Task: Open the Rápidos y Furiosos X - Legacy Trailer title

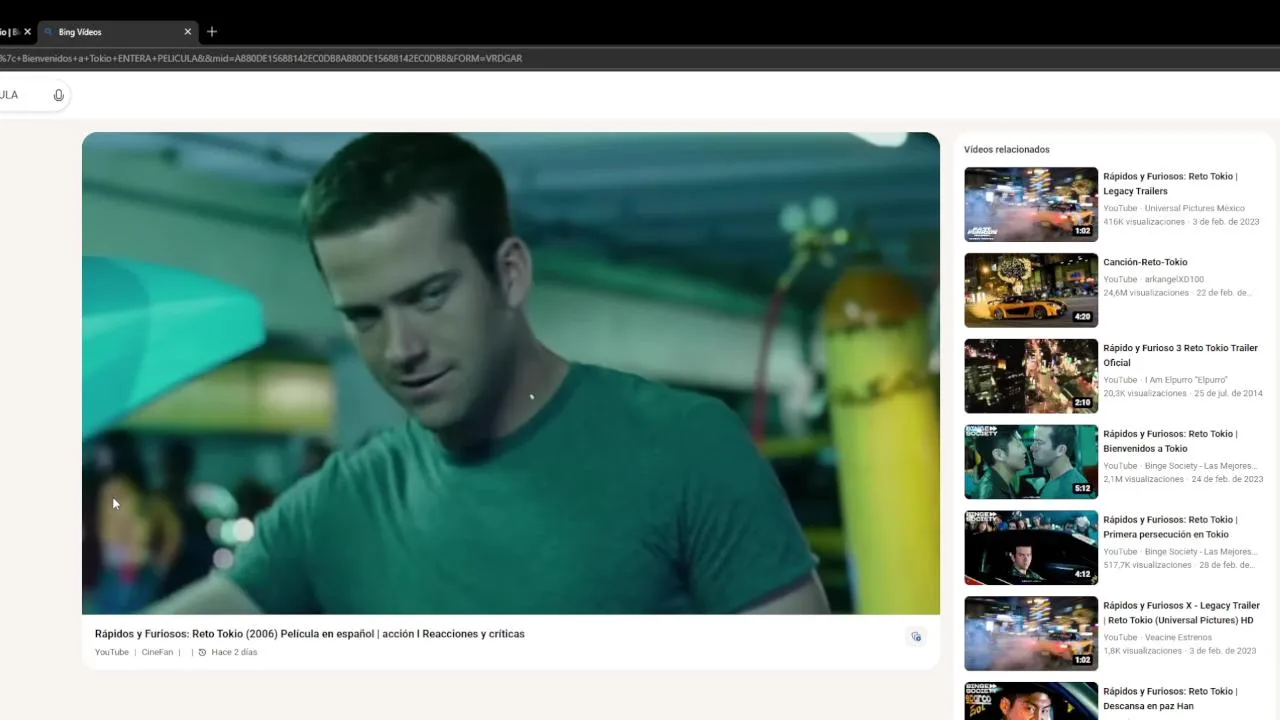Action: (1181, 613)
